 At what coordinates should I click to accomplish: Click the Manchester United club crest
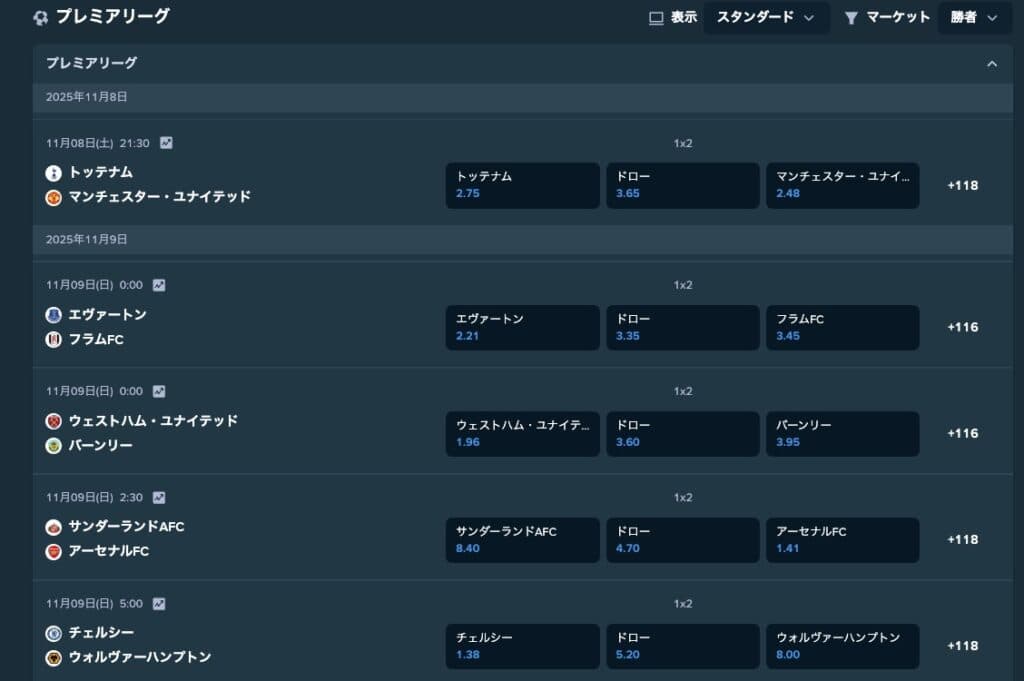[54, 197]
